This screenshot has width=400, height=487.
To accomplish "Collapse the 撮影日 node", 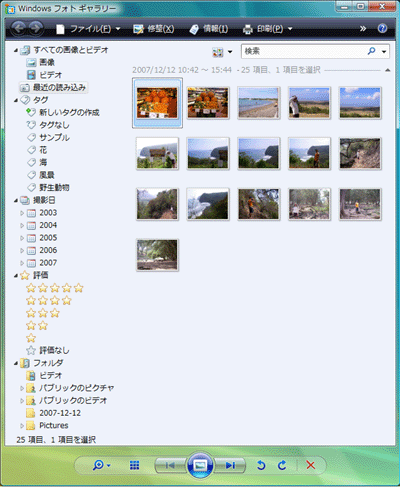I will point(16,200).
